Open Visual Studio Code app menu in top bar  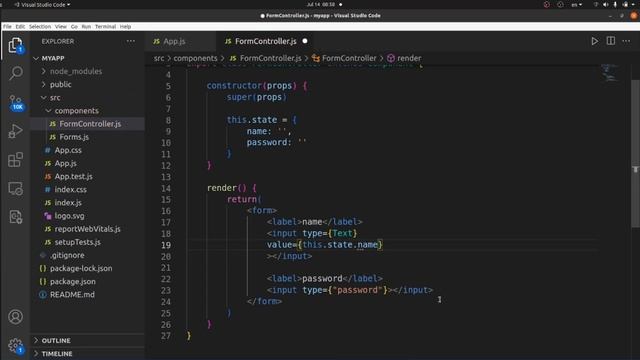(42, 4)
